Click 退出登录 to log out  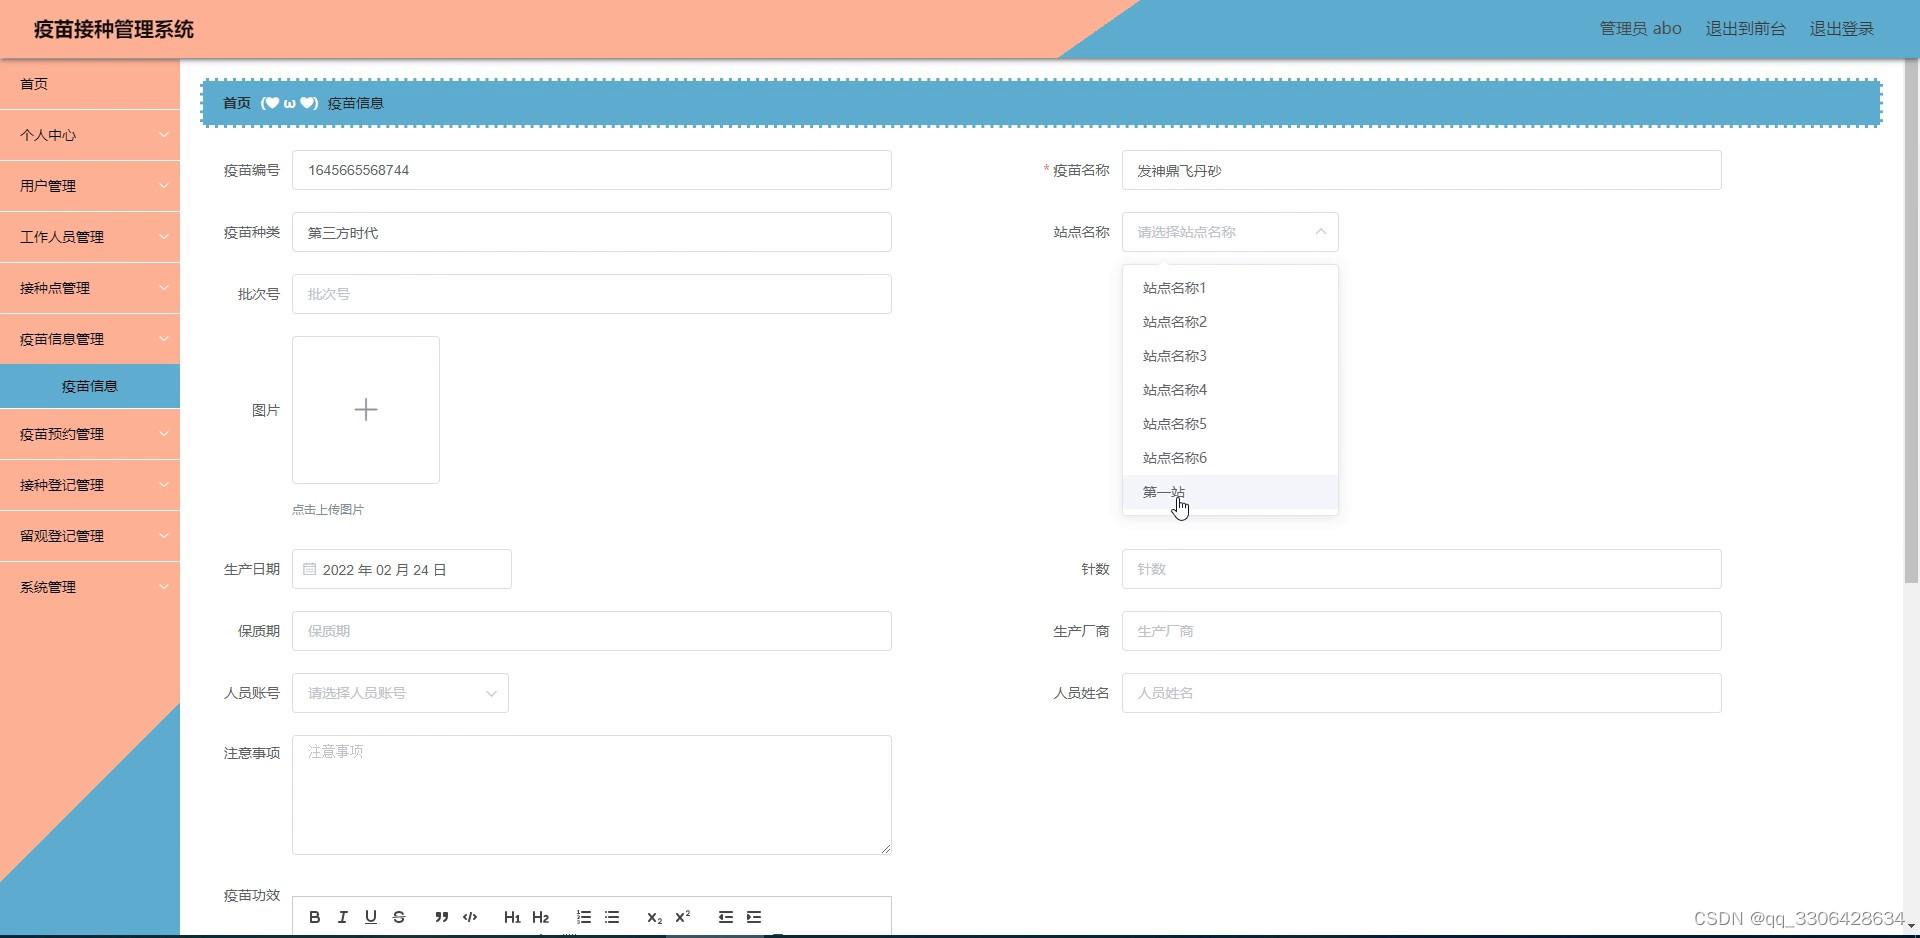(x=1842, y=29)
